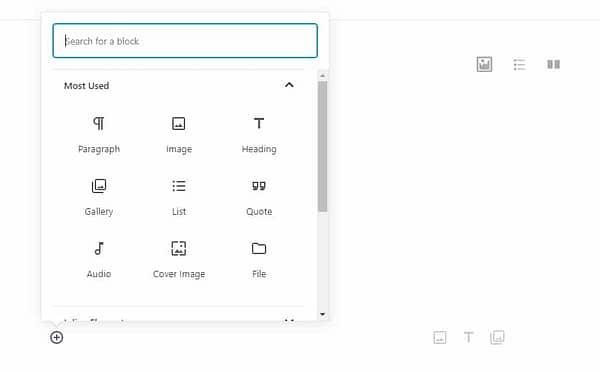Click the Search for a block field
The image size is (600, 372).
coord(185,41)
